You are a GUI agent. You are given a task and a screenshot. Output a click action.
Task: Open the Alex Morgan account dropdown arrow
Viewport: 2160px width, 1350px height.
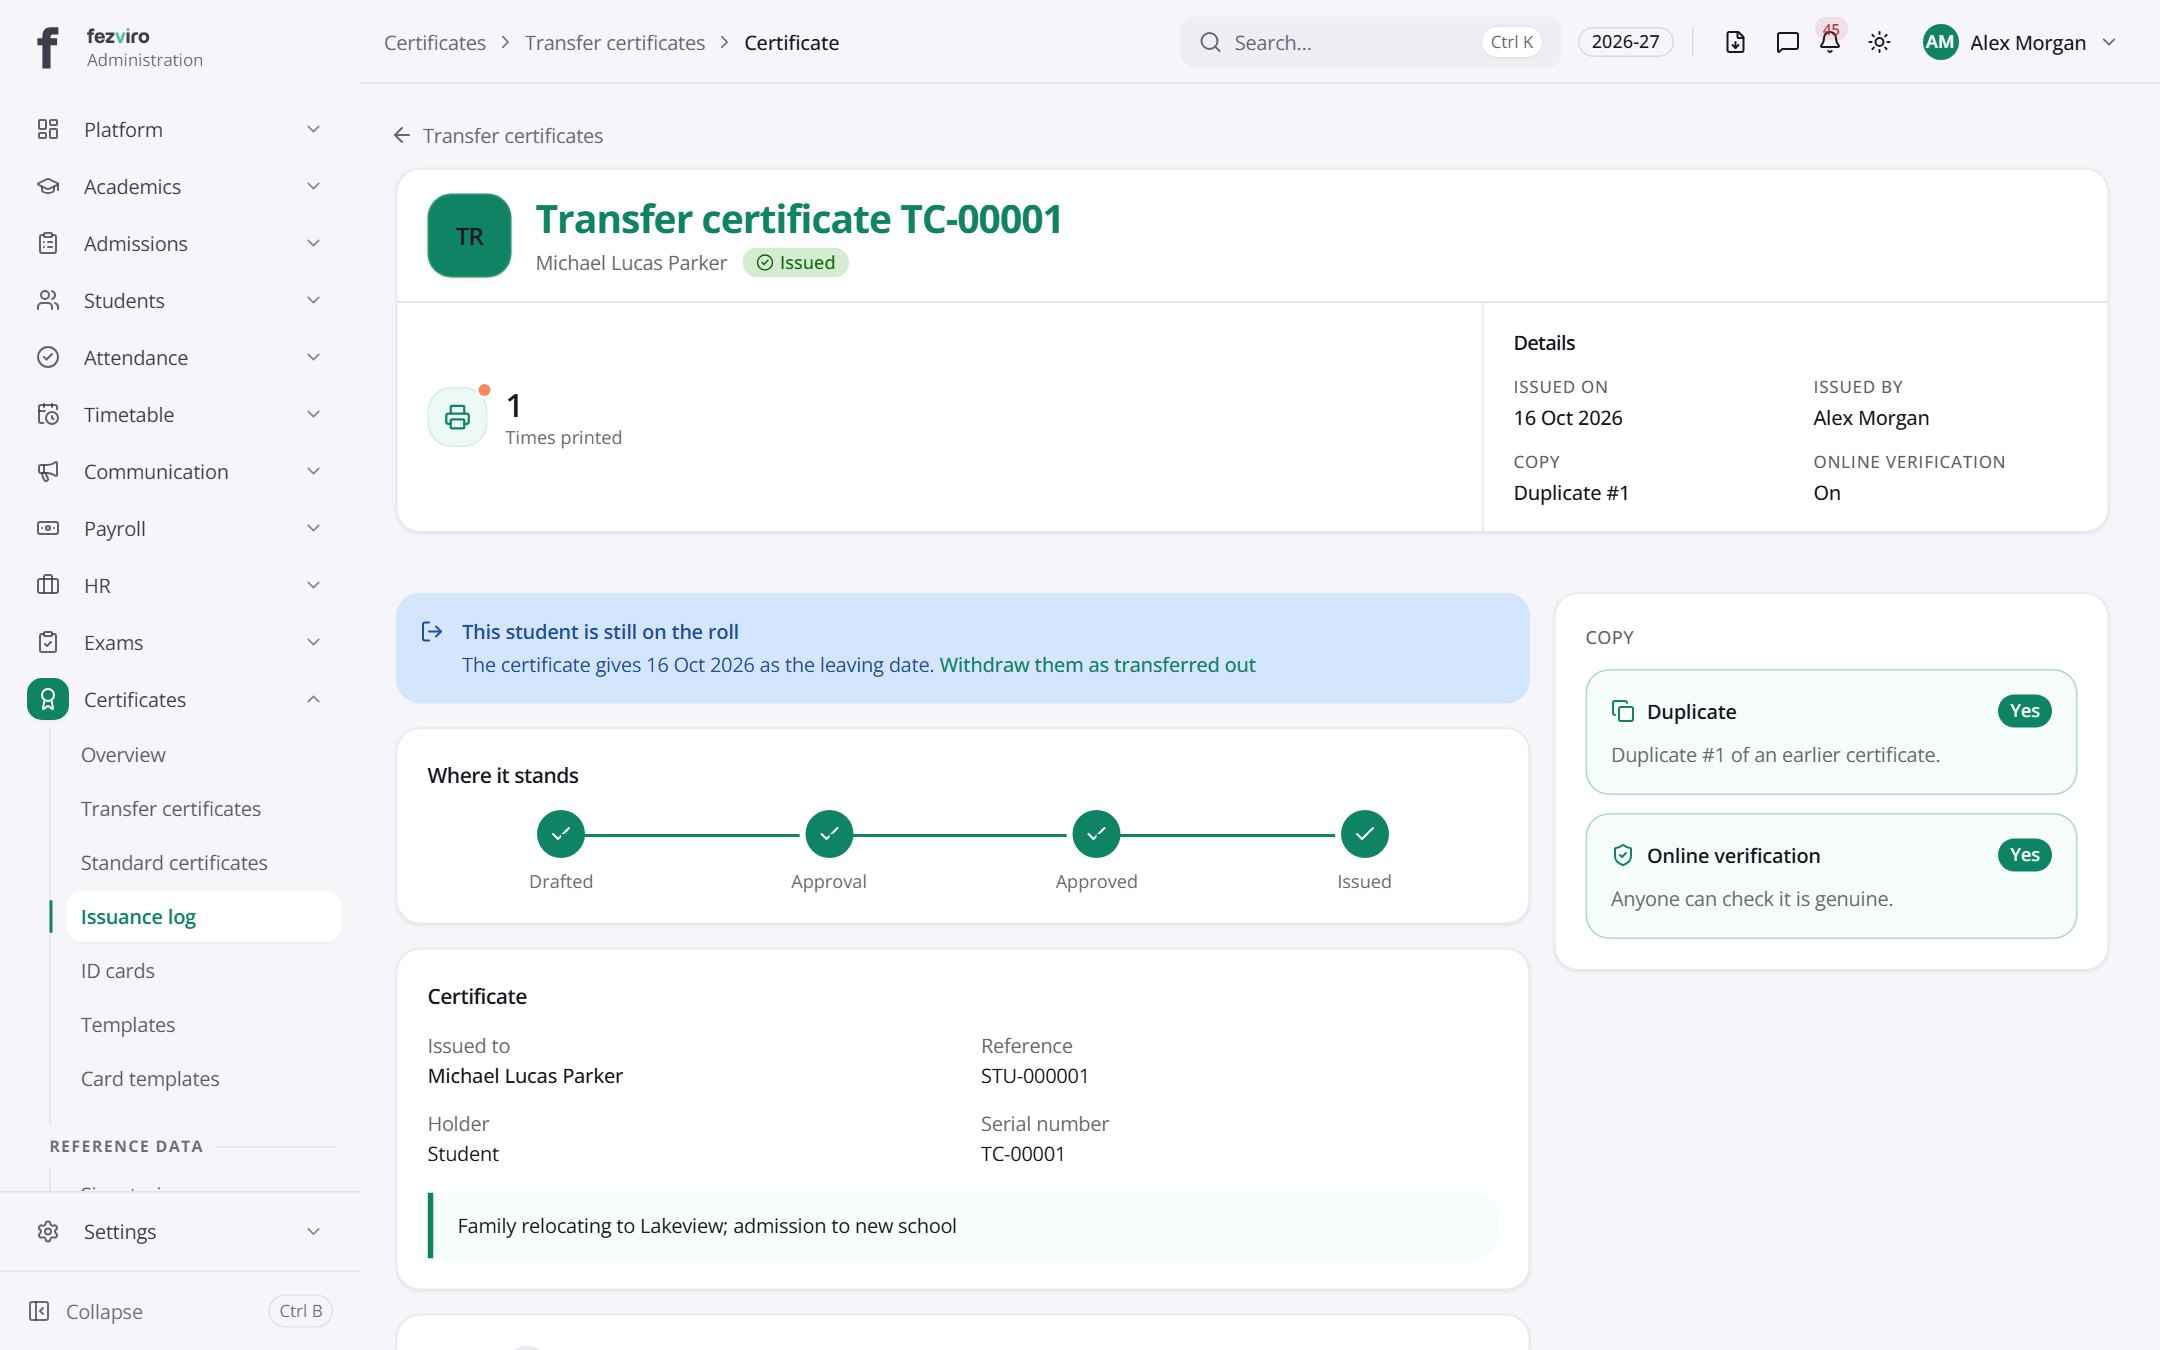click(x=2109, y=42)
